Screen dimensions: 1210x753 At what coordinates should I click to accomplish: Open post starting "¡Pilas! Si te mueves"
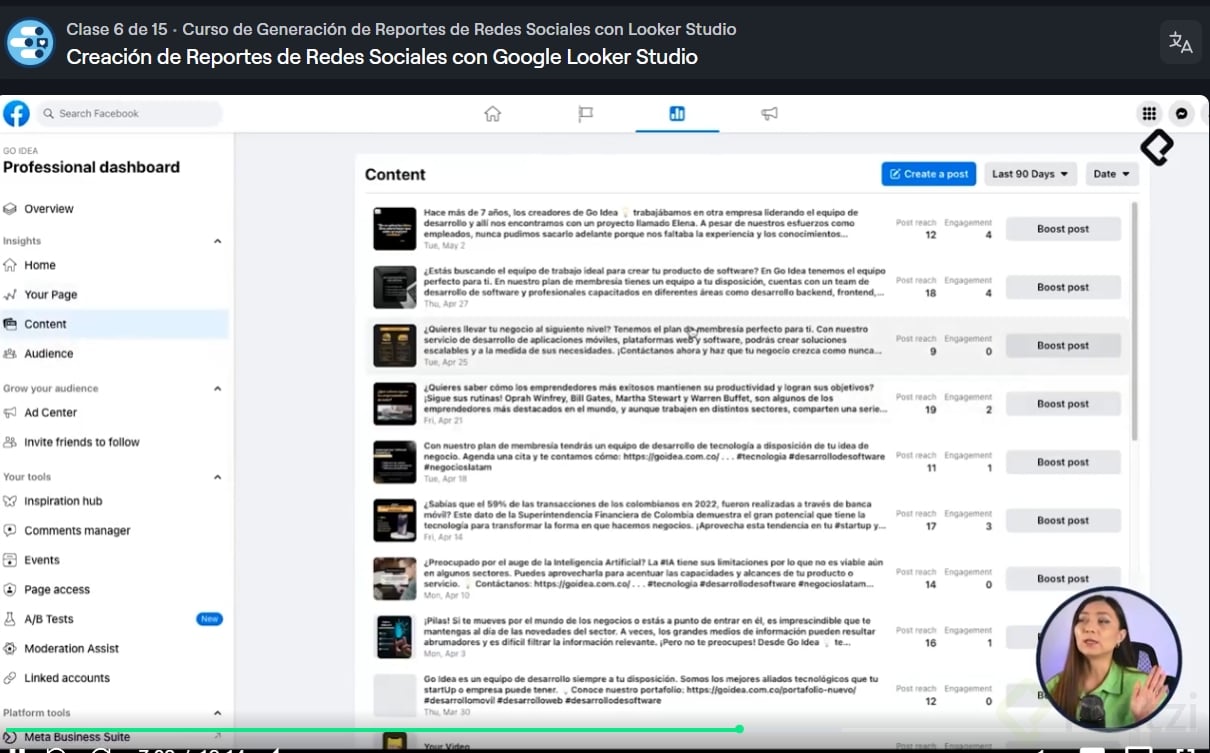point(648,631)
